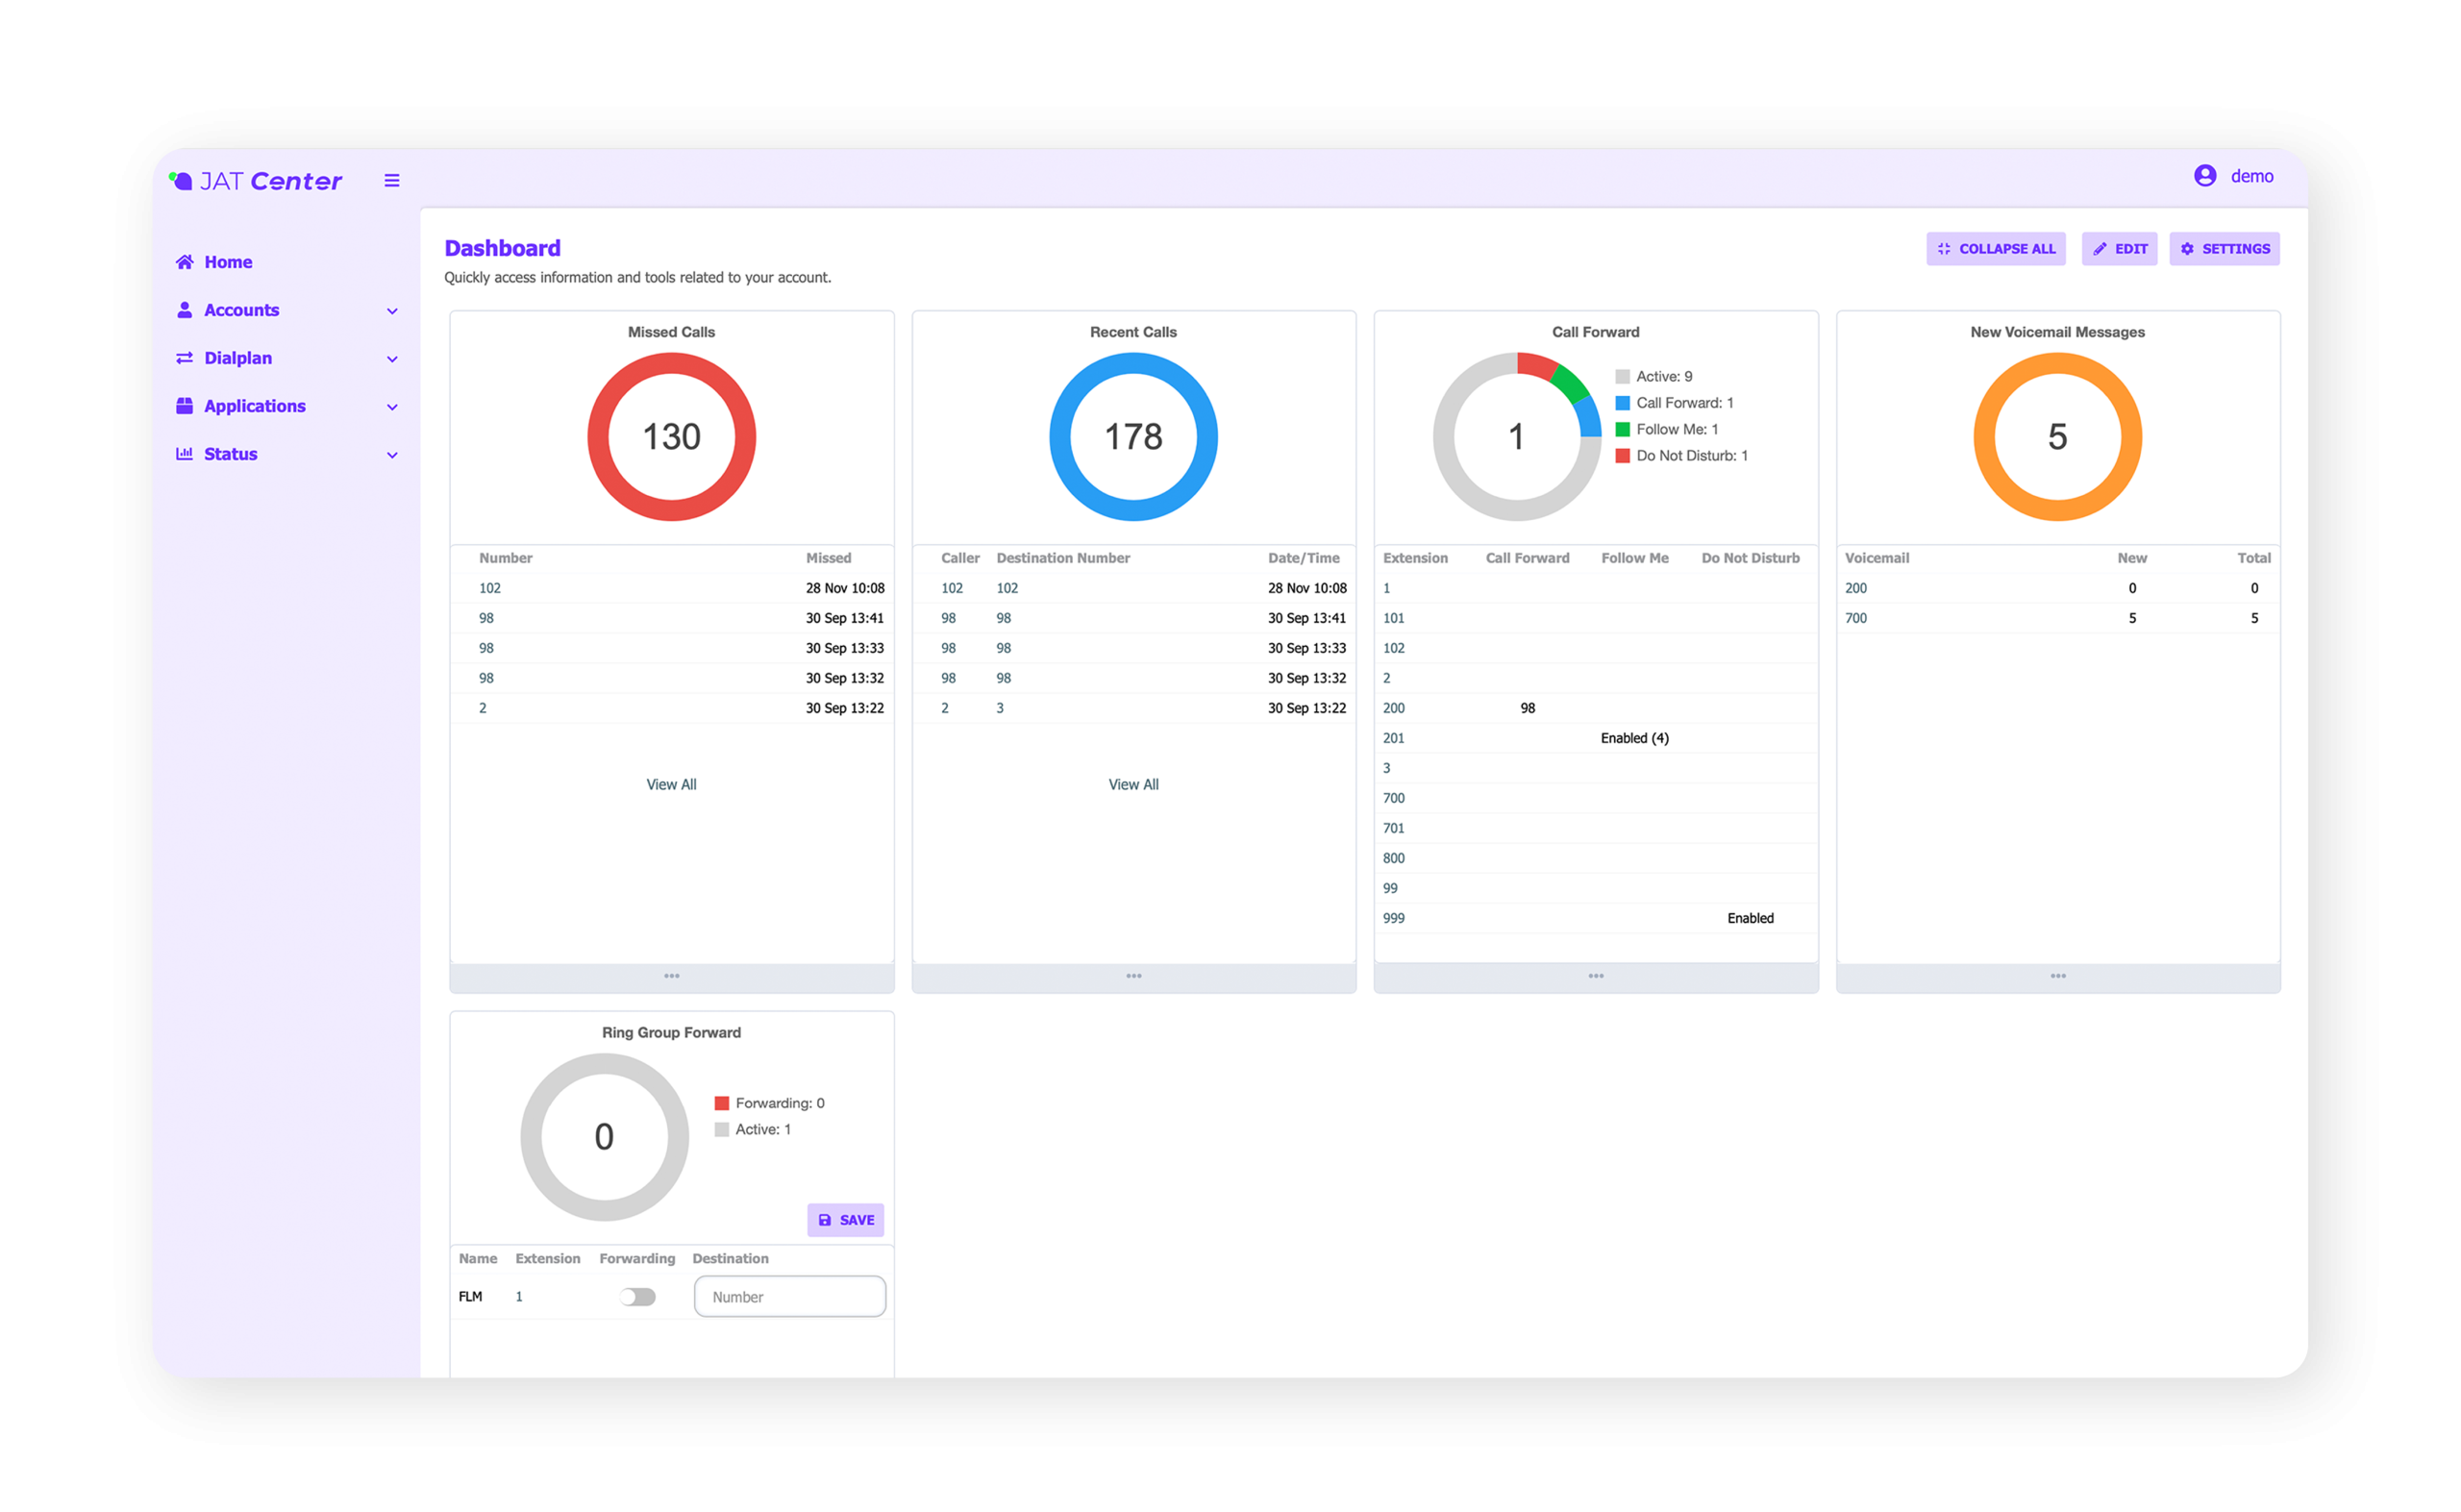Image resolution: width=2461 pixels, height=1512 pixels.
Task: Click the hamburger menu icon
Action: pos(392,180)
